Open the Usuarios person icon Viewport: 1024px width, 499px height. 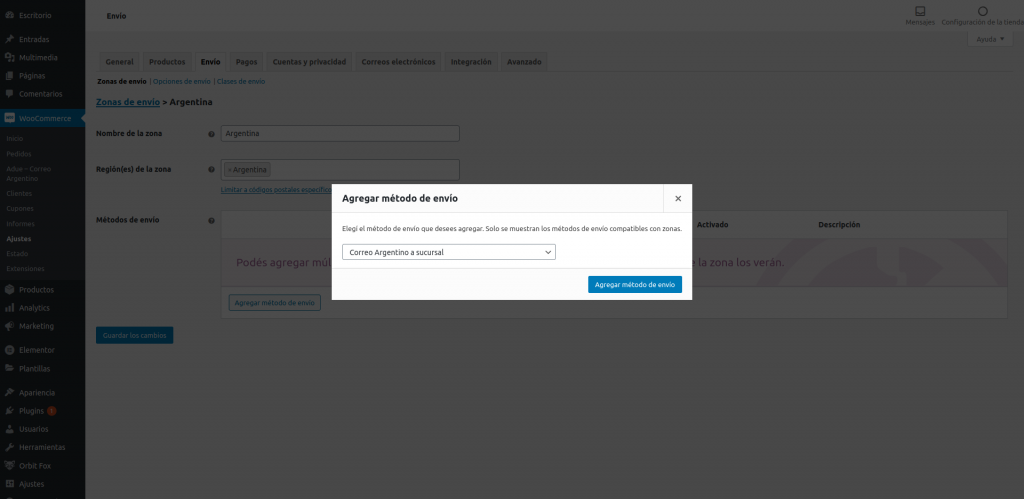[x=9, y=429]
